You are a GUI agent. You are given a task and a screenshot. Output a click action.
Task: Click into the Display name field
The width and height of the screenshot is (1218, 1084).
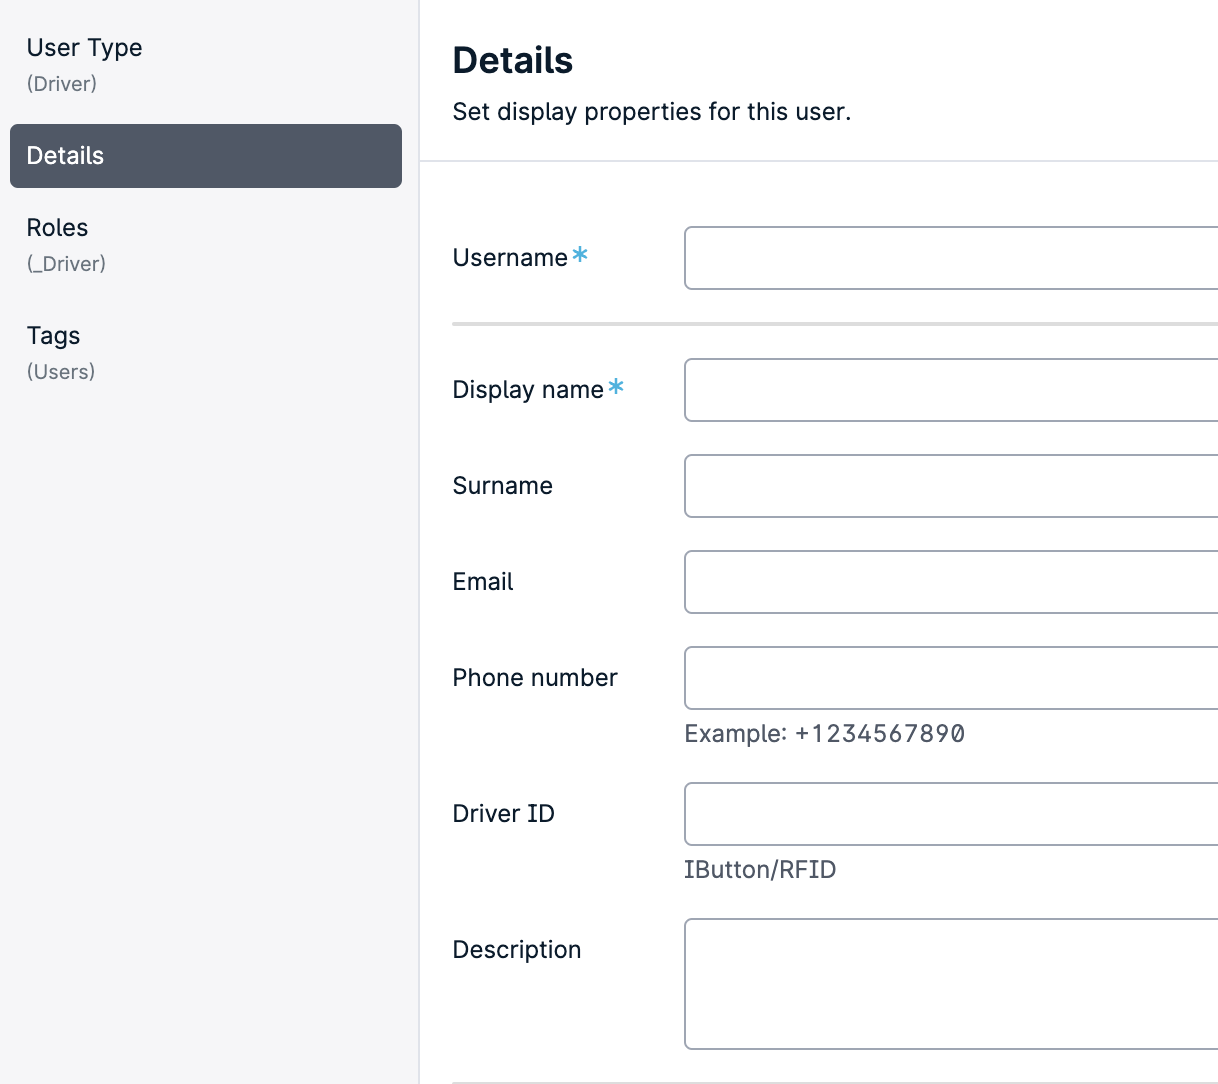(951, 390)
